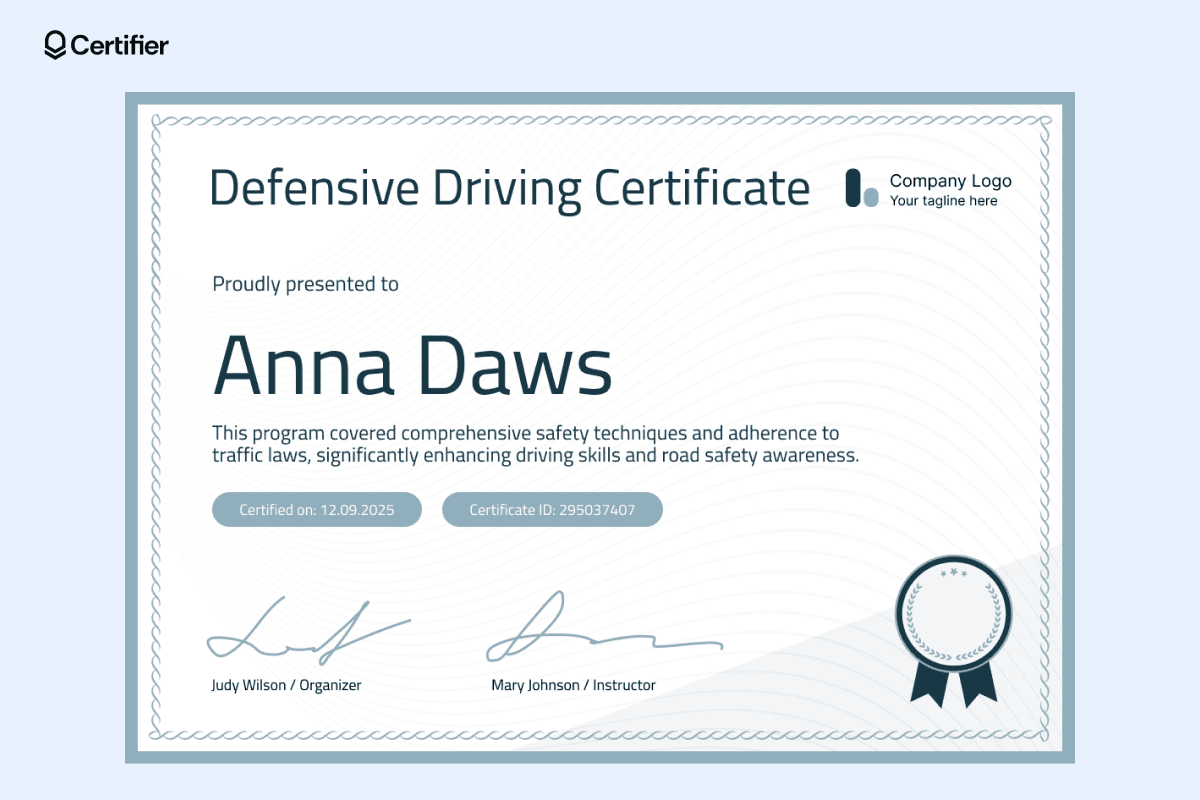
Task: Click the right ribbon tail of badge
Action: (980, 686)
